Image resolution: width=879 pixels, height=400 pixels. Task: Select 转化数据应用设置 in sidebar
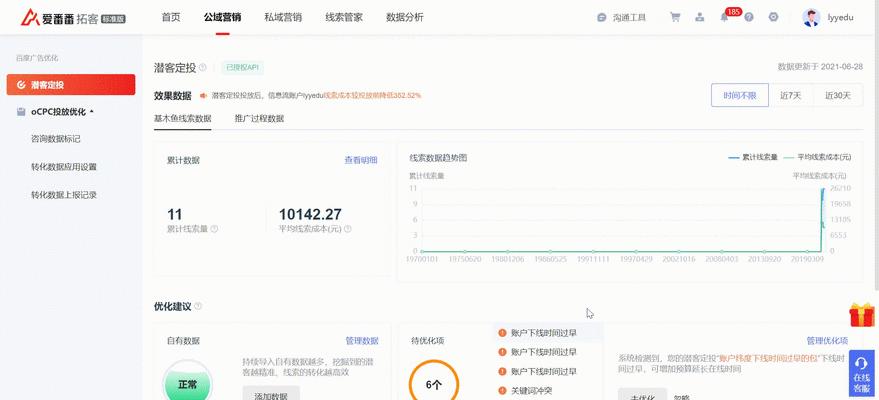point(64,167)
